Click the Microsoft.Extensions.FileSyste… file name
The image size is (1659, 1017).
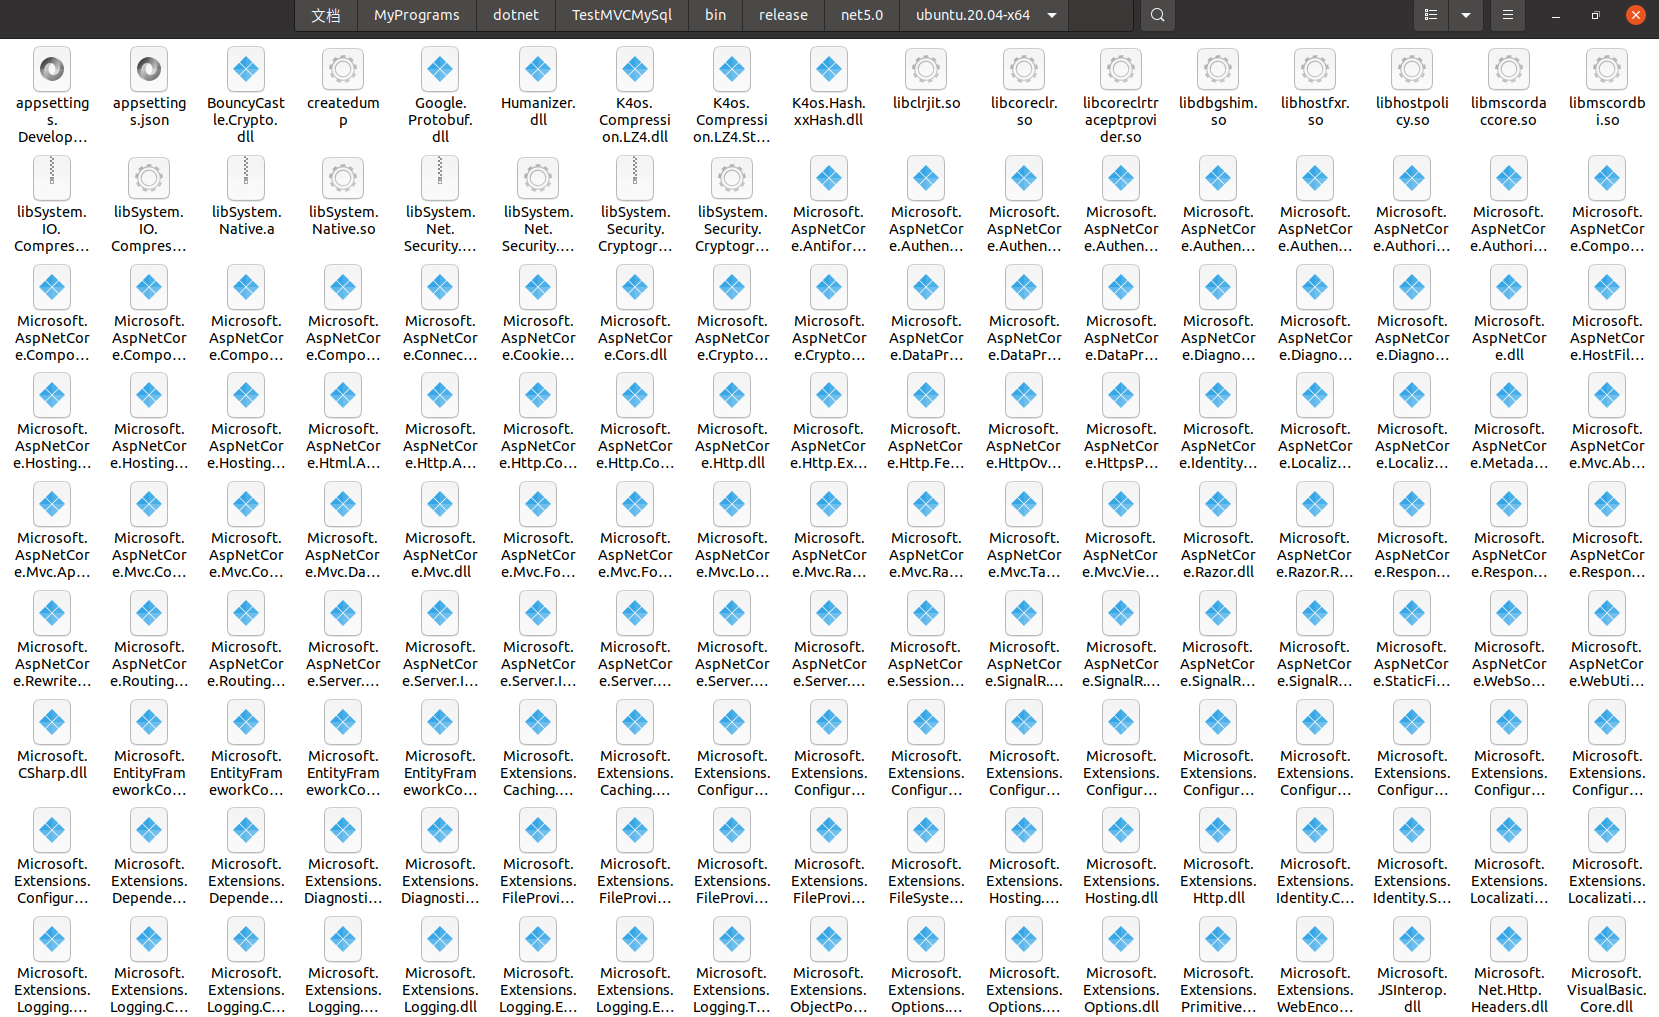coord(926,881)
